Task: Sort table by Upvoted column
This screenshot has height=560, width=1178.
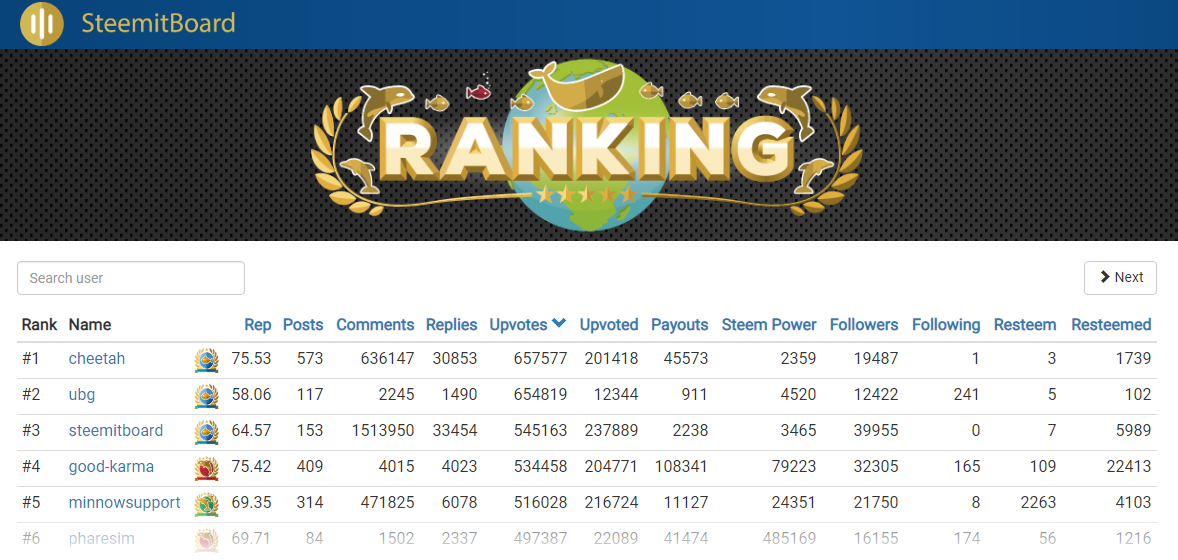Action: [609, 325]
